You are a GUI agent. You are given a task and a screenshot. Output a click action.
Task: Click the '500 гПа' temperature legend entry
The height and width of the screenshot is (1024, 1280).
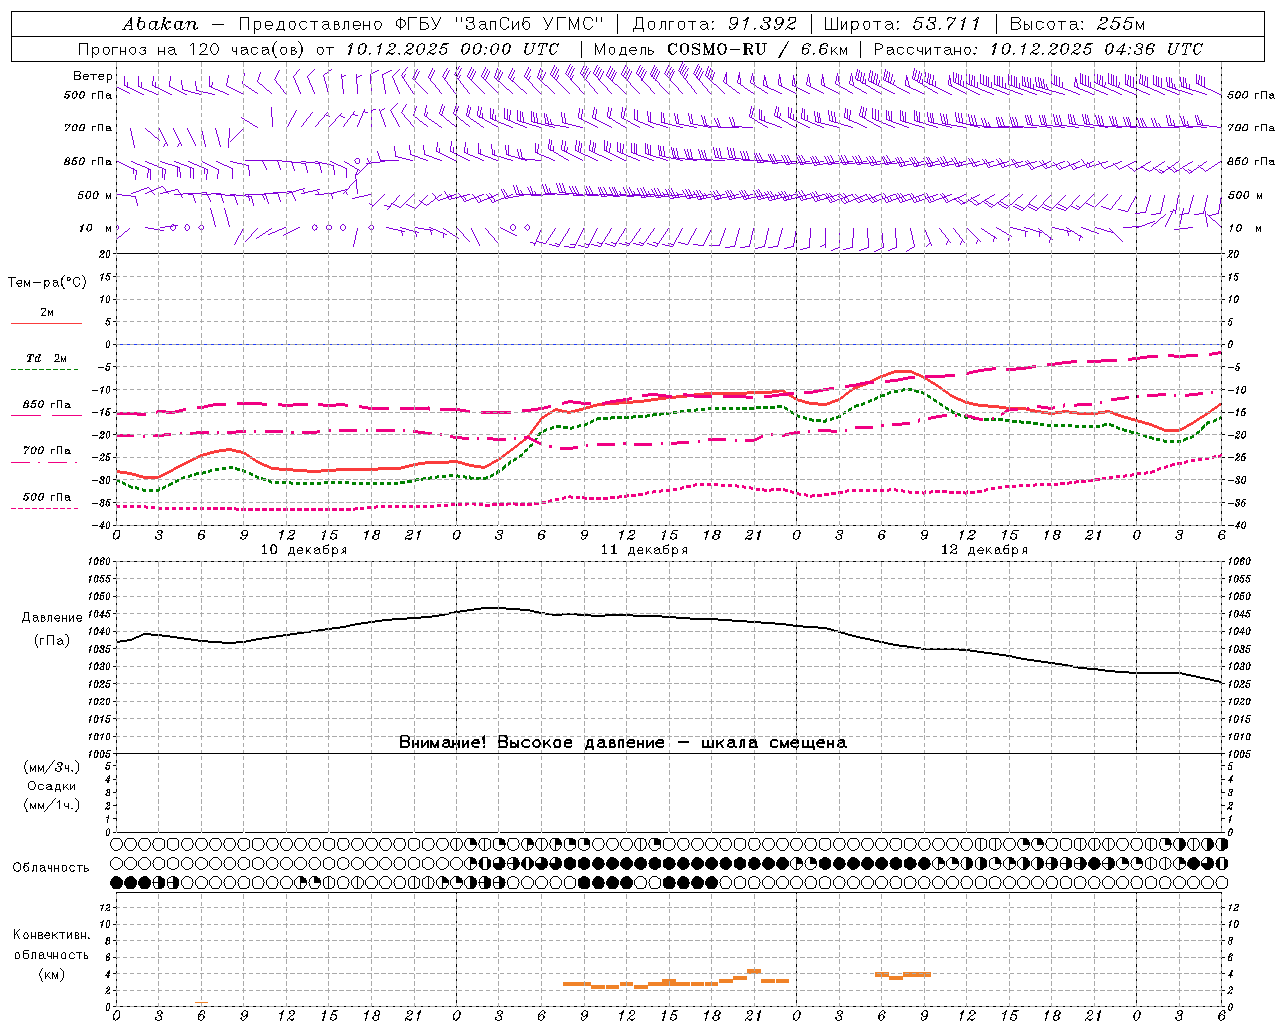(x=47, y=497)
